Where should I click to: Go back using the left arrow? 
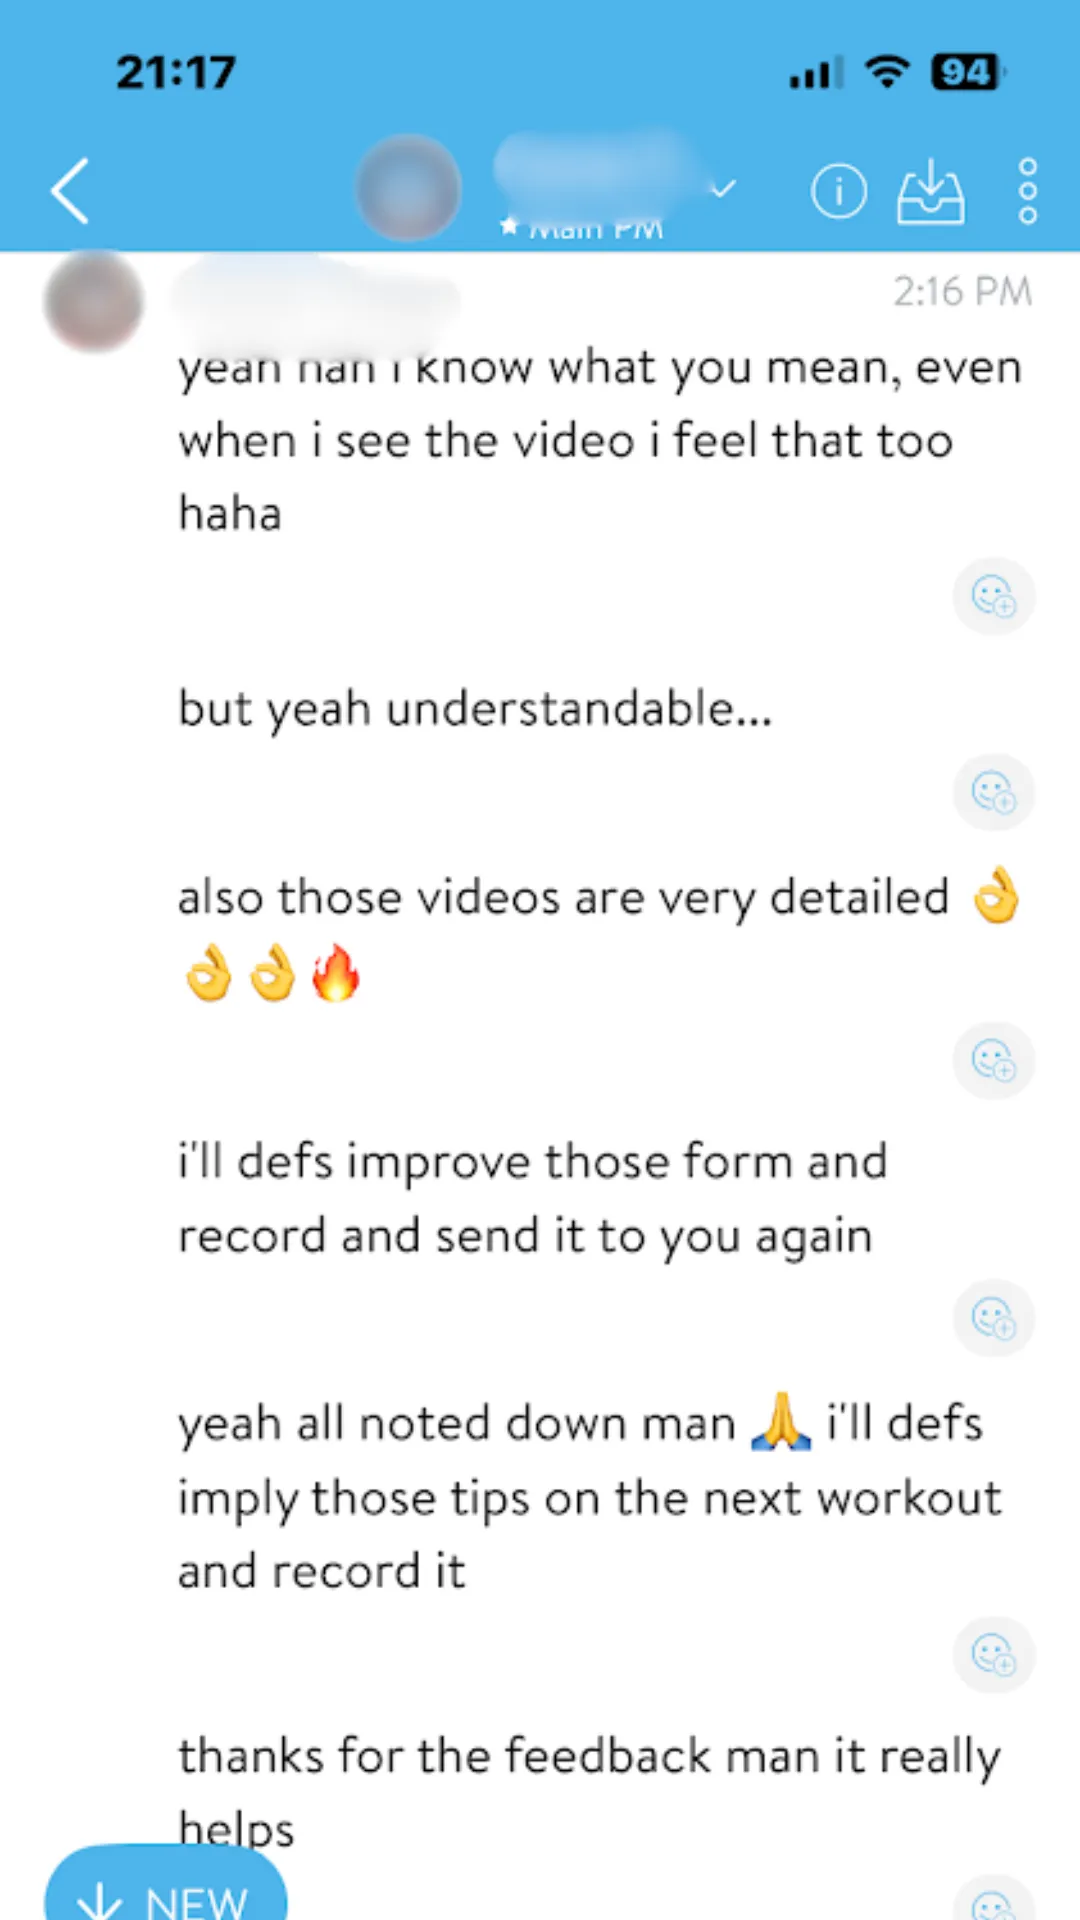[70, 190]
